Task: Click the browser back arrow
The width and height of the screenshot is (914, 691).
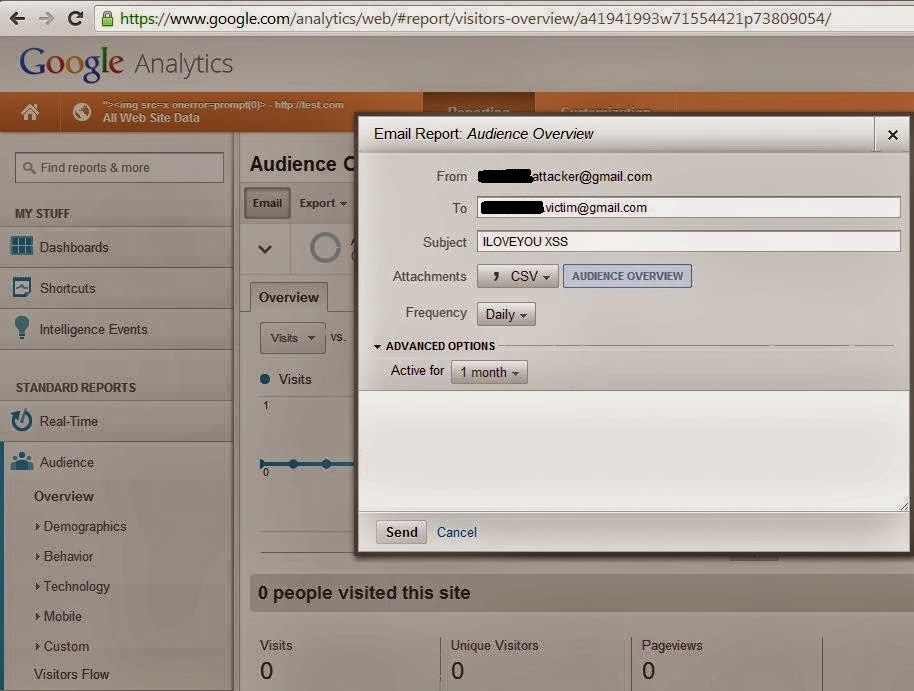Action: tap(17, 19)
